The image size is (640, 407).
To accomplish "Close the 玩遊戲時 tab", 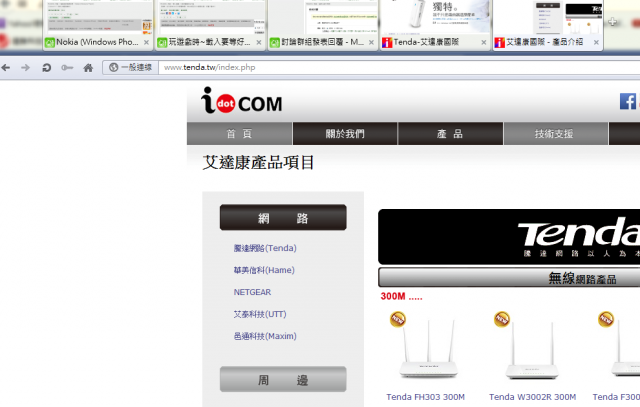I will [259, 42].
